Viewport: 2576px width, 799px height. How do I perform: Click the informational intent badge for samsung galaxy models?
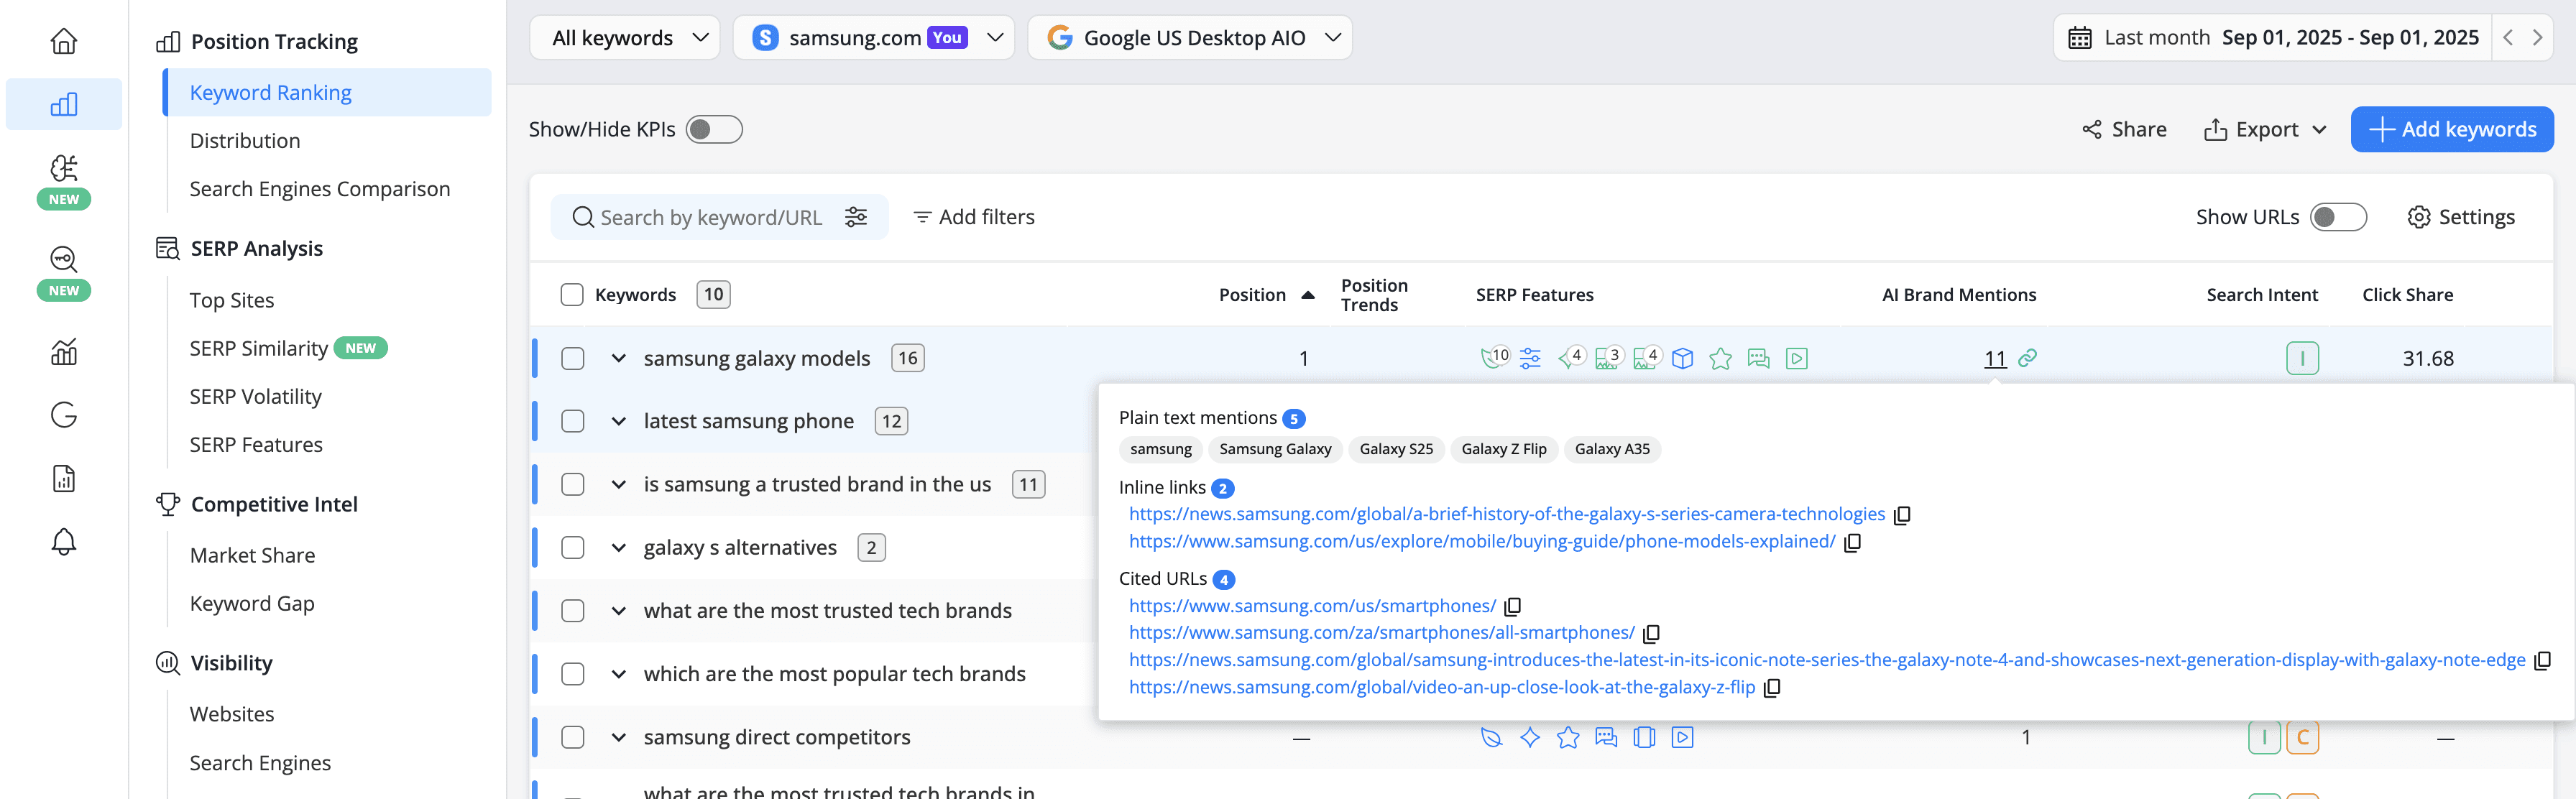2302,358
